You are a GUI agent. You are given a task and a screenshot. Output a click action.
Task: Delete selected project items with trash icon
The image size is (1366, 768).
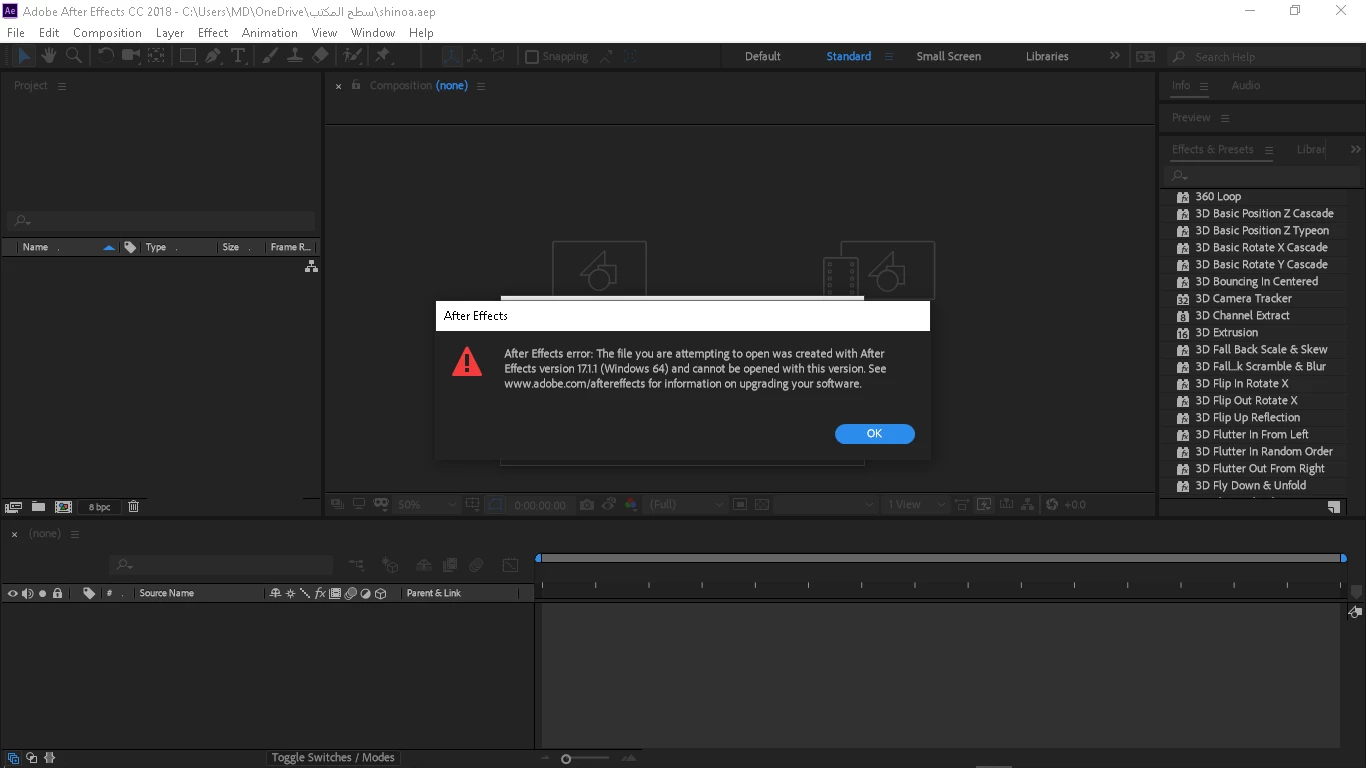[x=133, y=507]
